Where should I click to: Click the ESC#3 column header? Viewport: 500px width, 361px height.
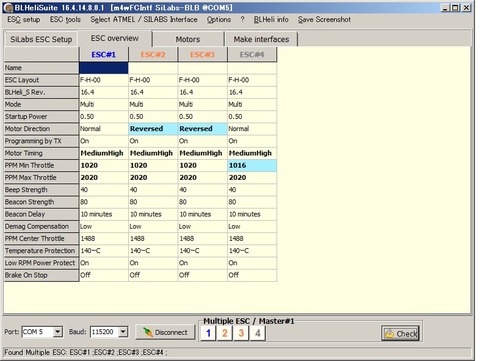tap(202, 54)
